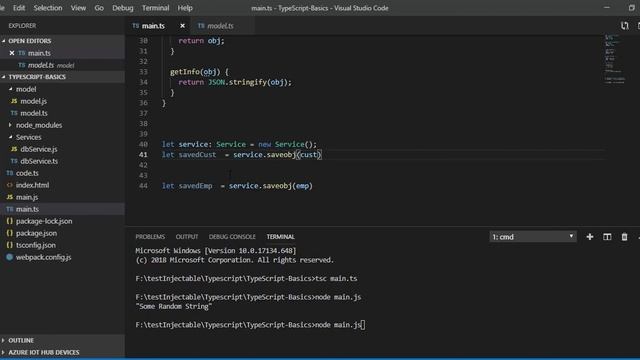Split the terminal pane
Viewport: 640px width, 360px height.
coord(607,237)
